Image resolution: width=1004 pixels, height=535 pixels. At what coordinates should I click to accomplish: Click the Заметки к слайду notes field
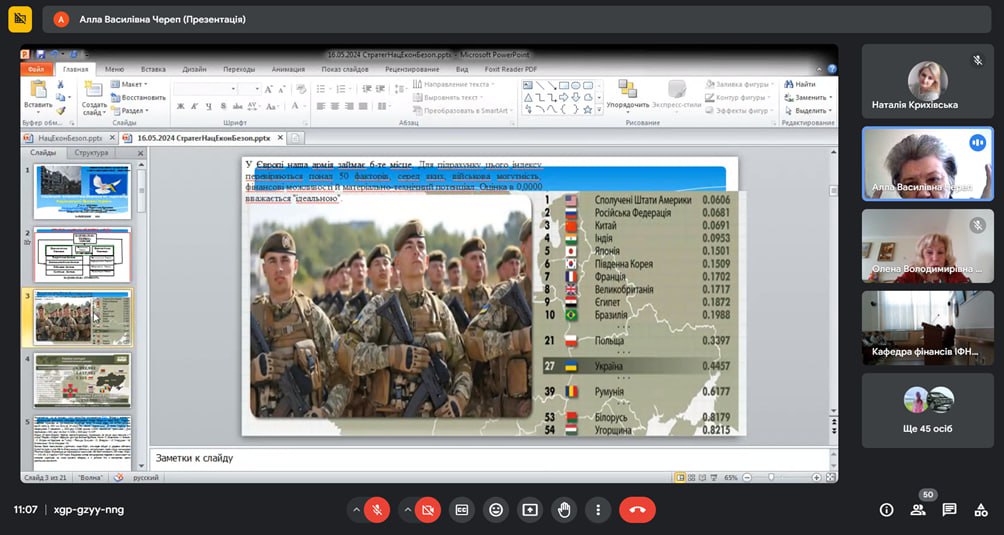(490, 458)
